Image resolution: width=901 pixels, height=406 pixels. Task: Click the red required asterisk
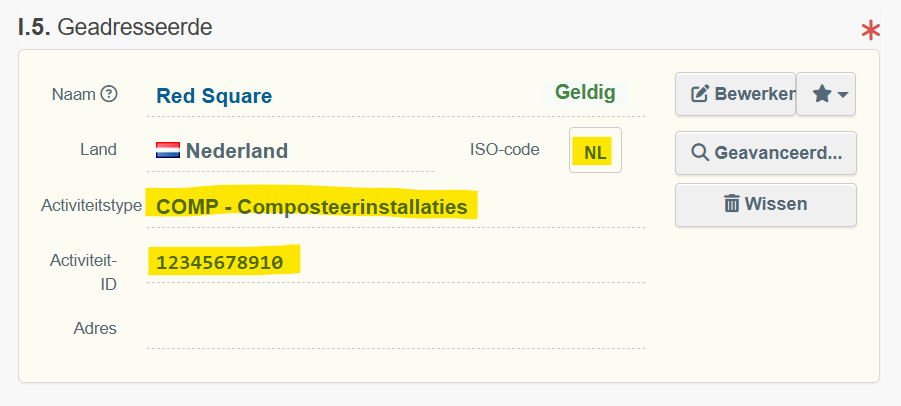[x=870, y=31]
